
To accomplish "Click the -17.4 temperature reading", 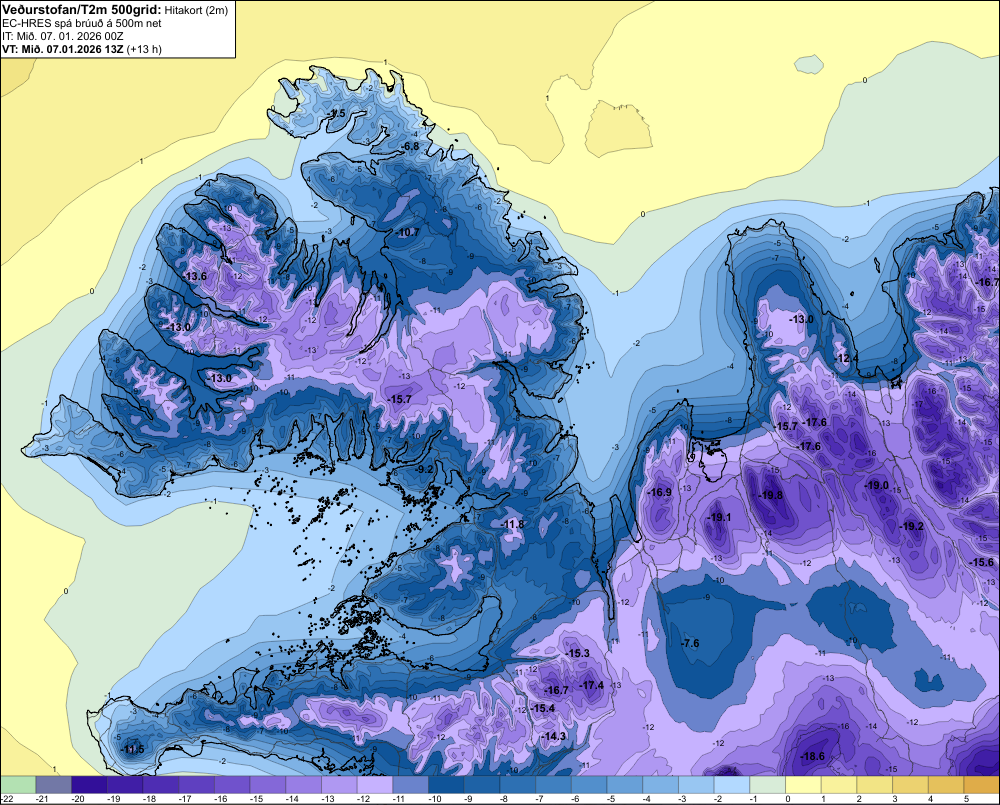I will point(591,685).
